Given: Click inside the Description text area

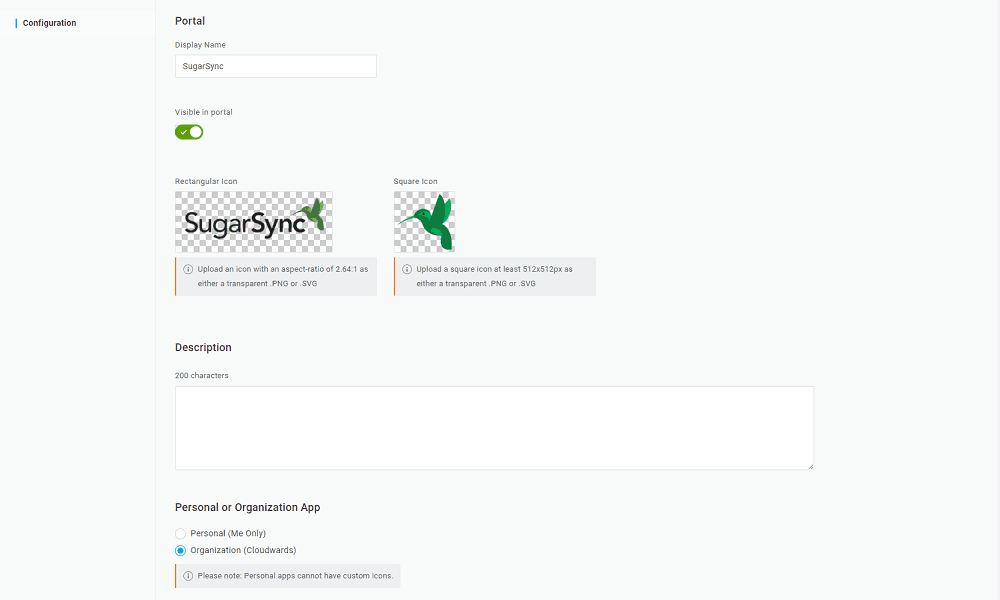Looking at the screenshot, I should (494, 428).
